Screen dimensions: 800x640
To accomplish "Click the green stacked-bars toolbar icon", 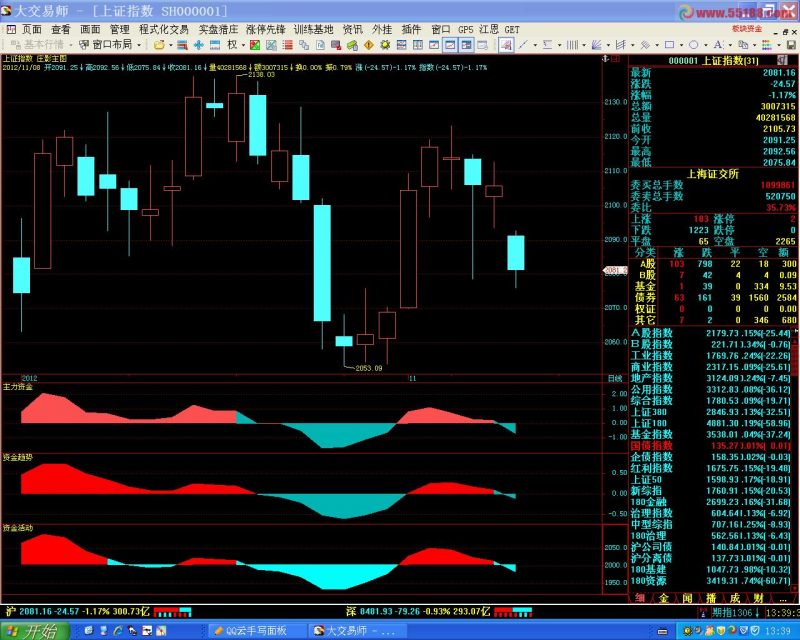I will [x=352, y=45].
